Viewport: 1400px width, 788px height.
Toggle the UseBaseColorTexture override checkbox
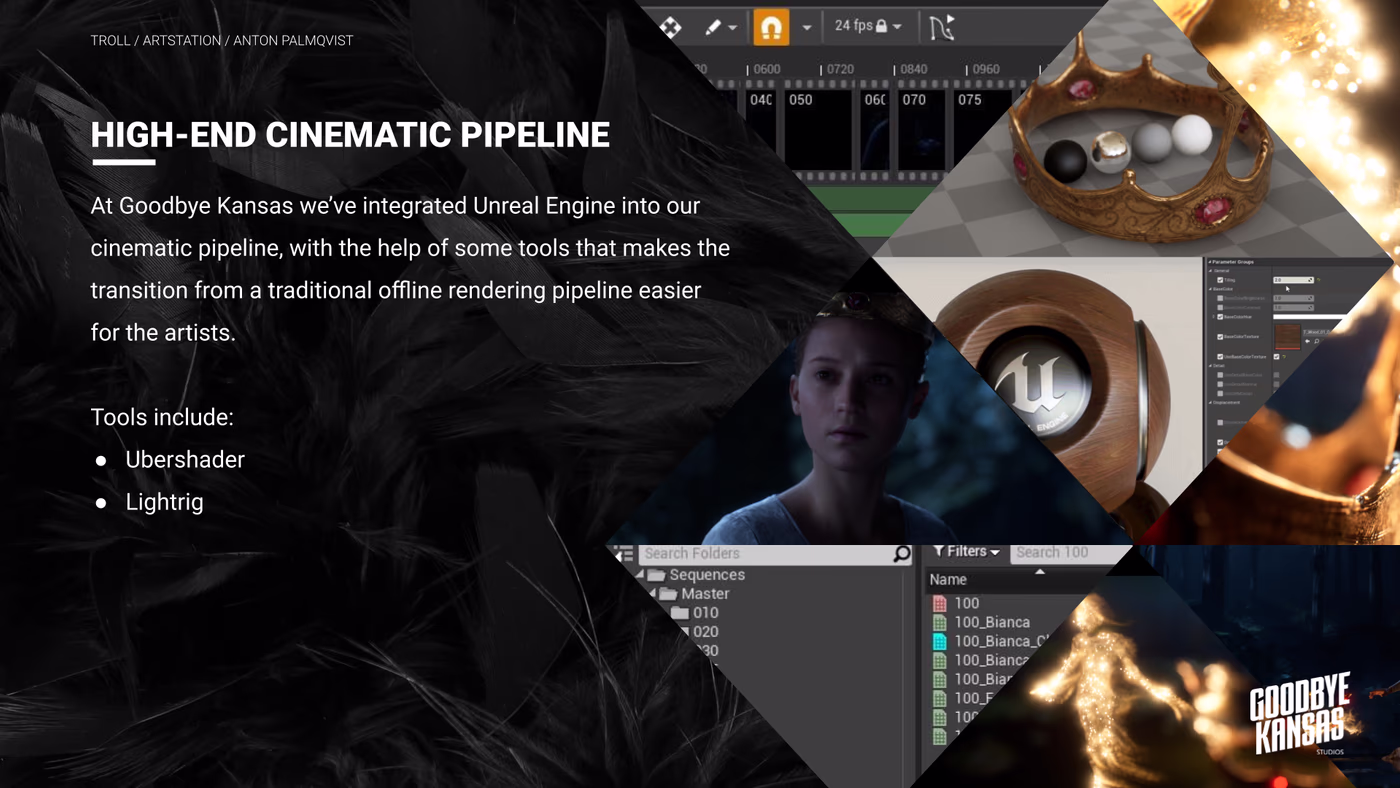click(1220, 357)
